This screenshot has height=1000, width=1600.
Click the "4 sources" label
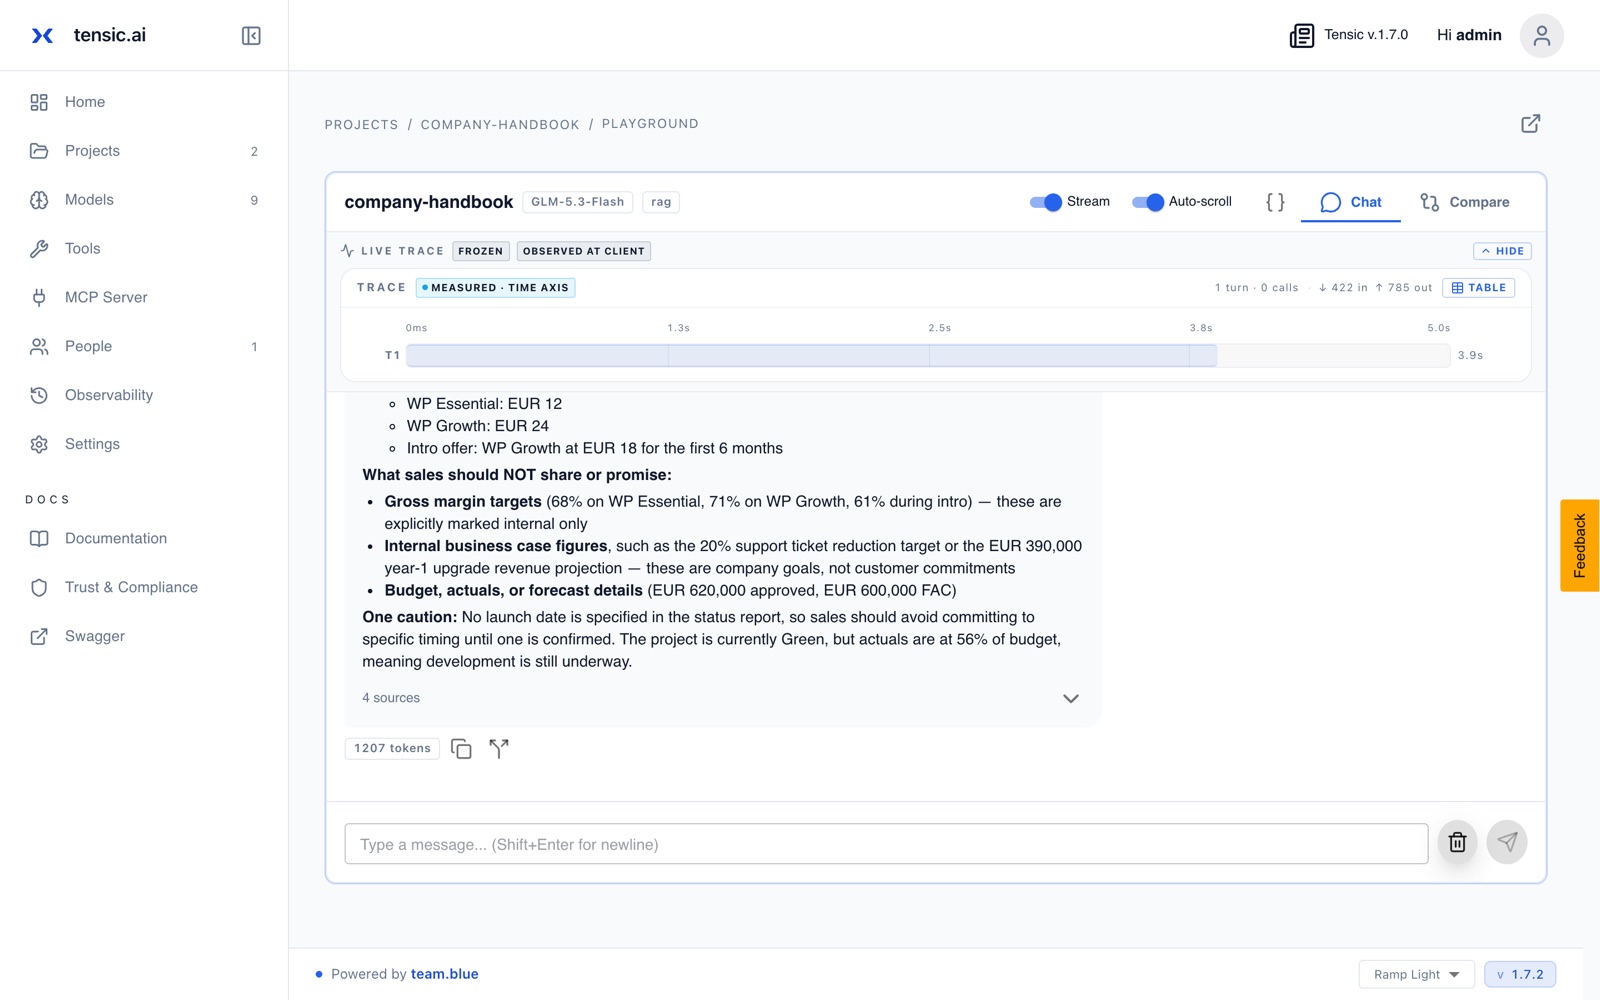tap(391, 698)
